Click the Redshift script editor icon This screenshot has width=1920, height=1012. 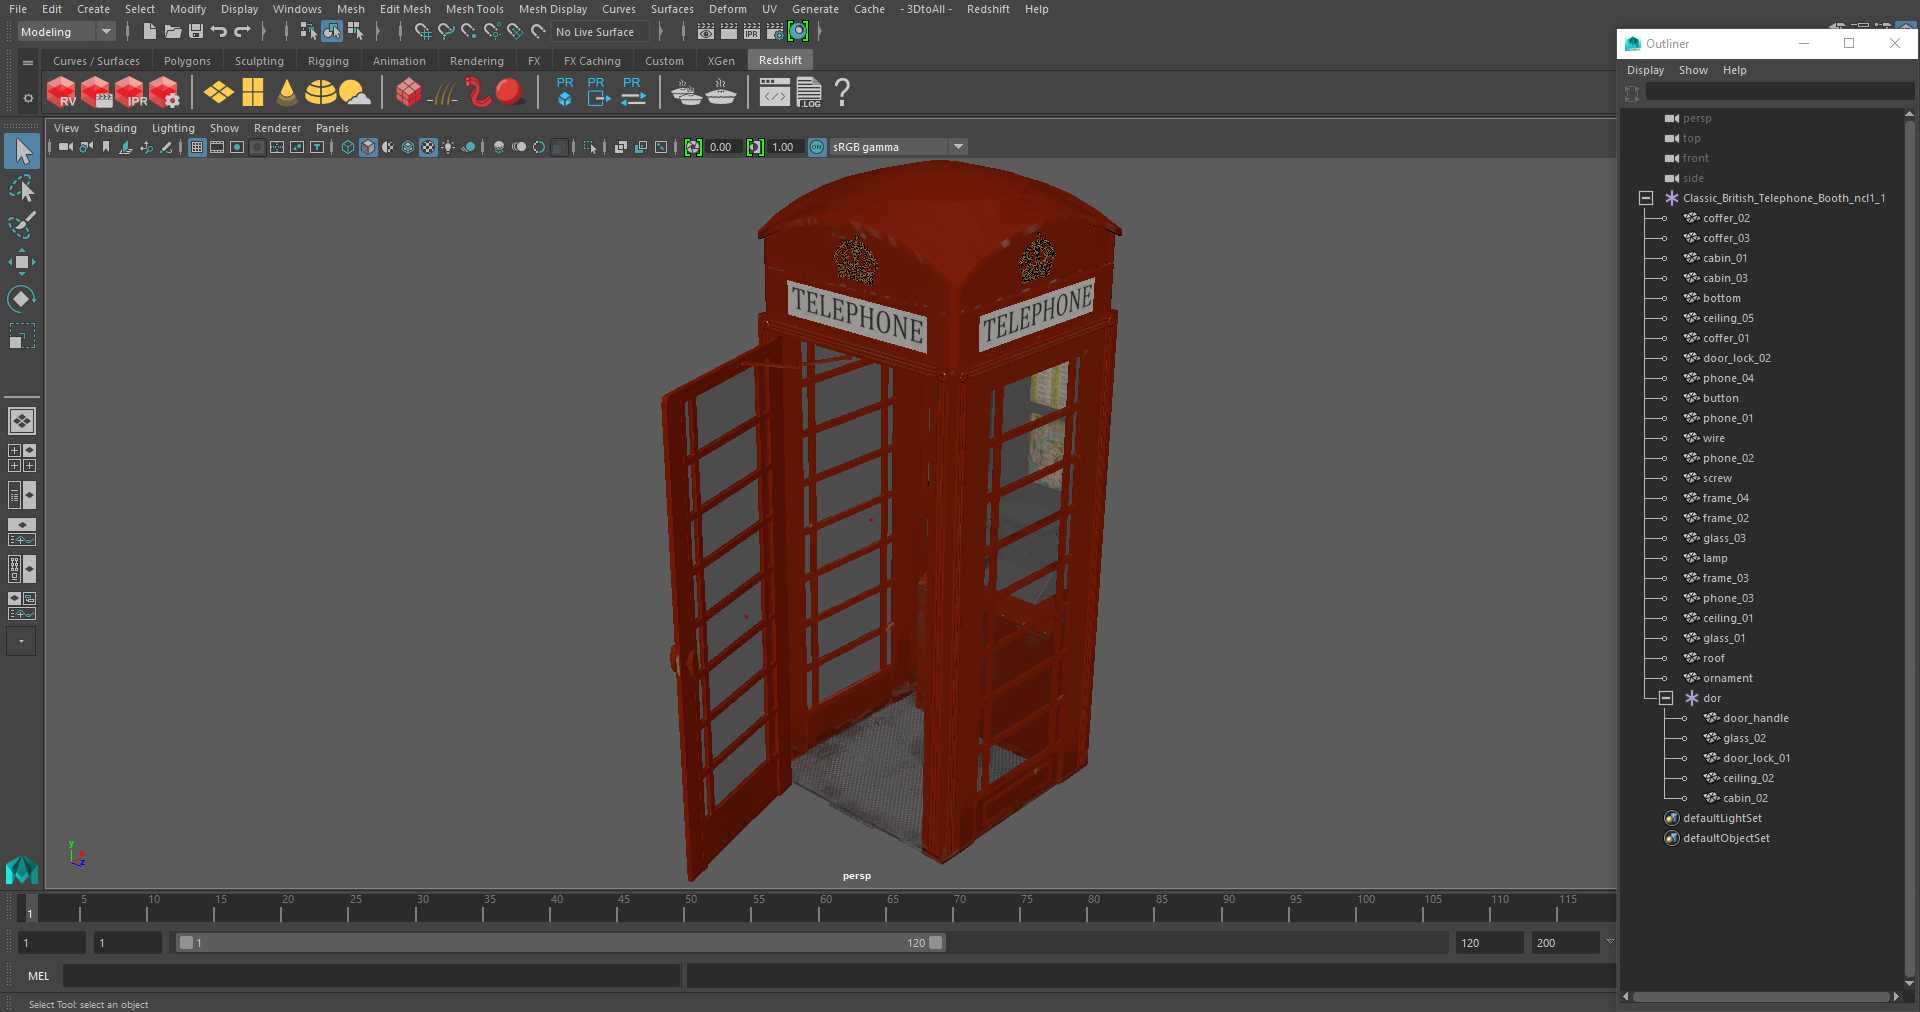point(774,93)
